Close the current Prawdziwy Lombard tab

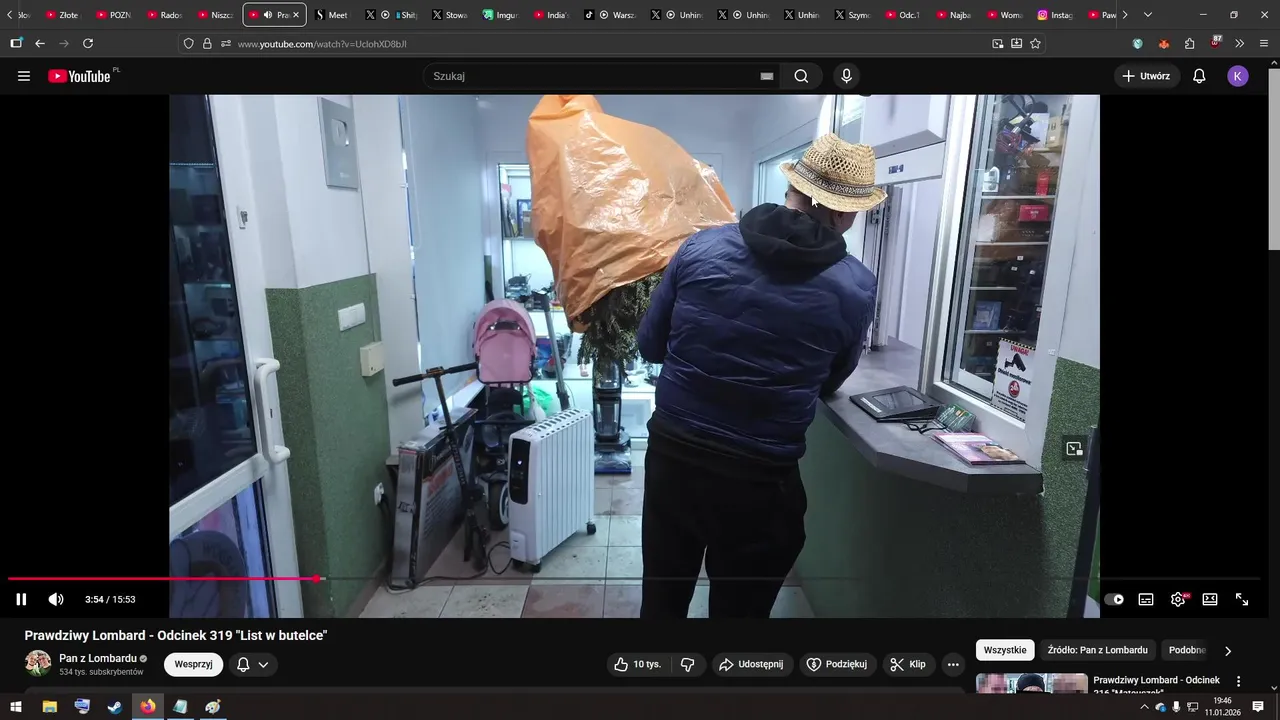tap(295, 15)
